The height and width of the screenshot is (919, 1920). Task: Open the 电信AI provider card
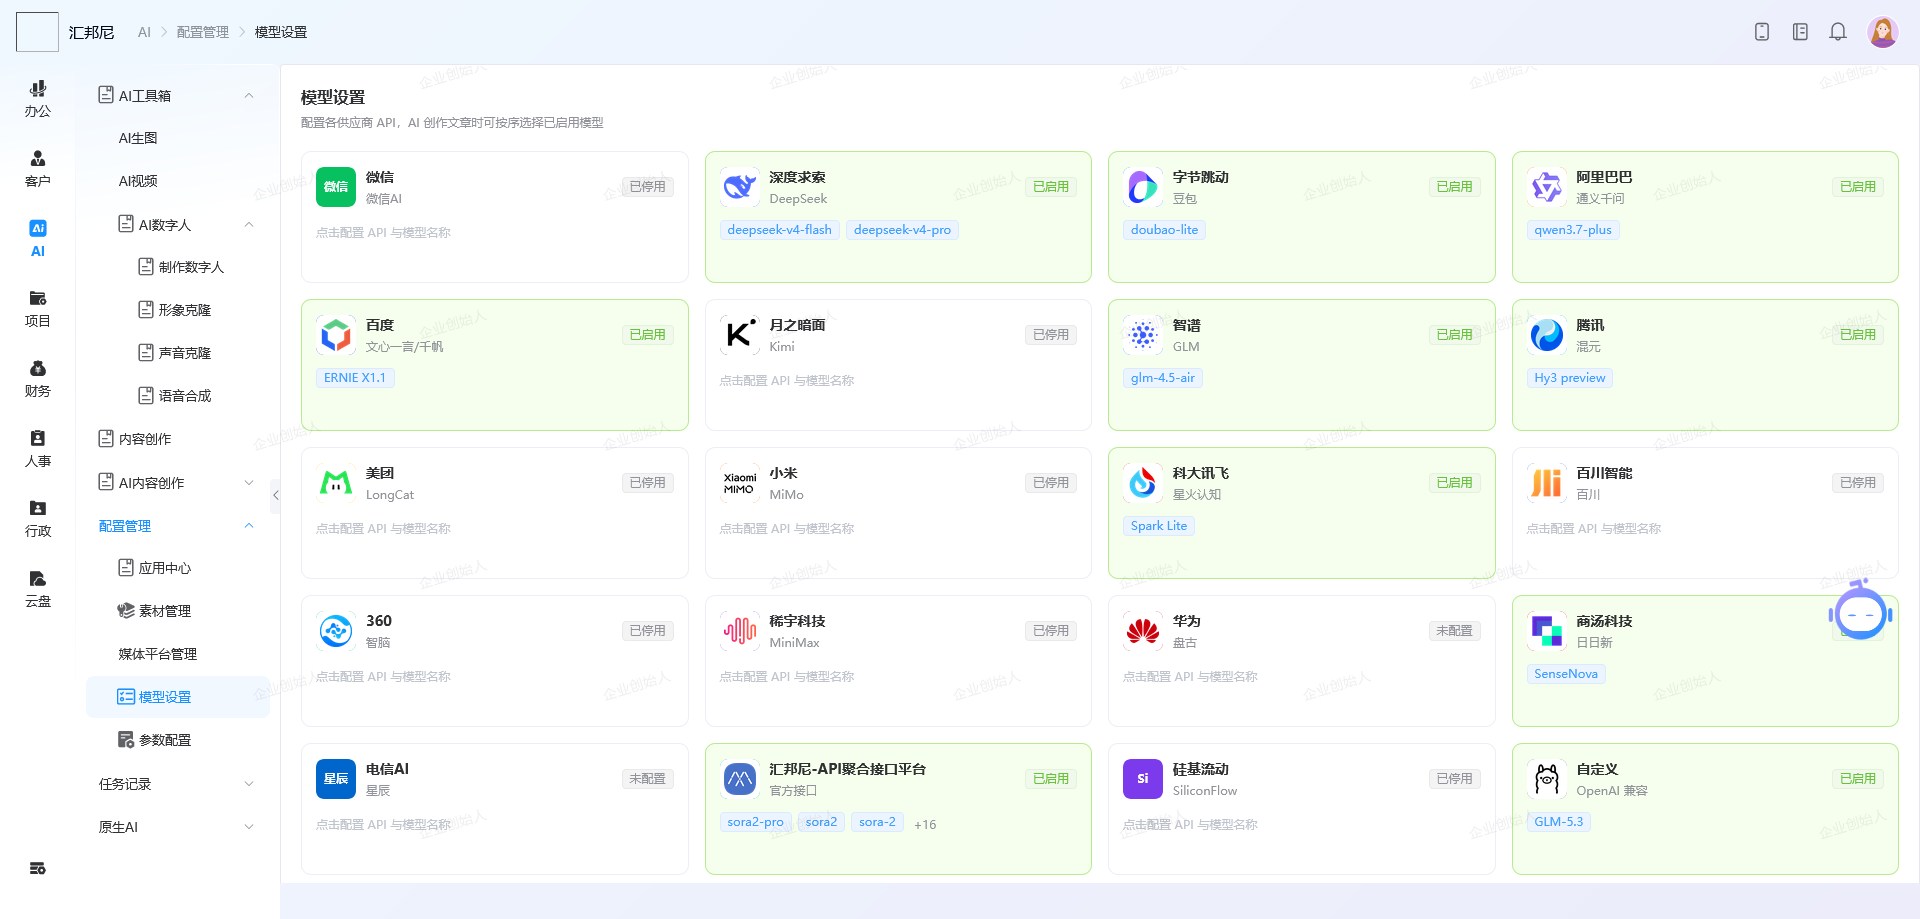(495, 809)
